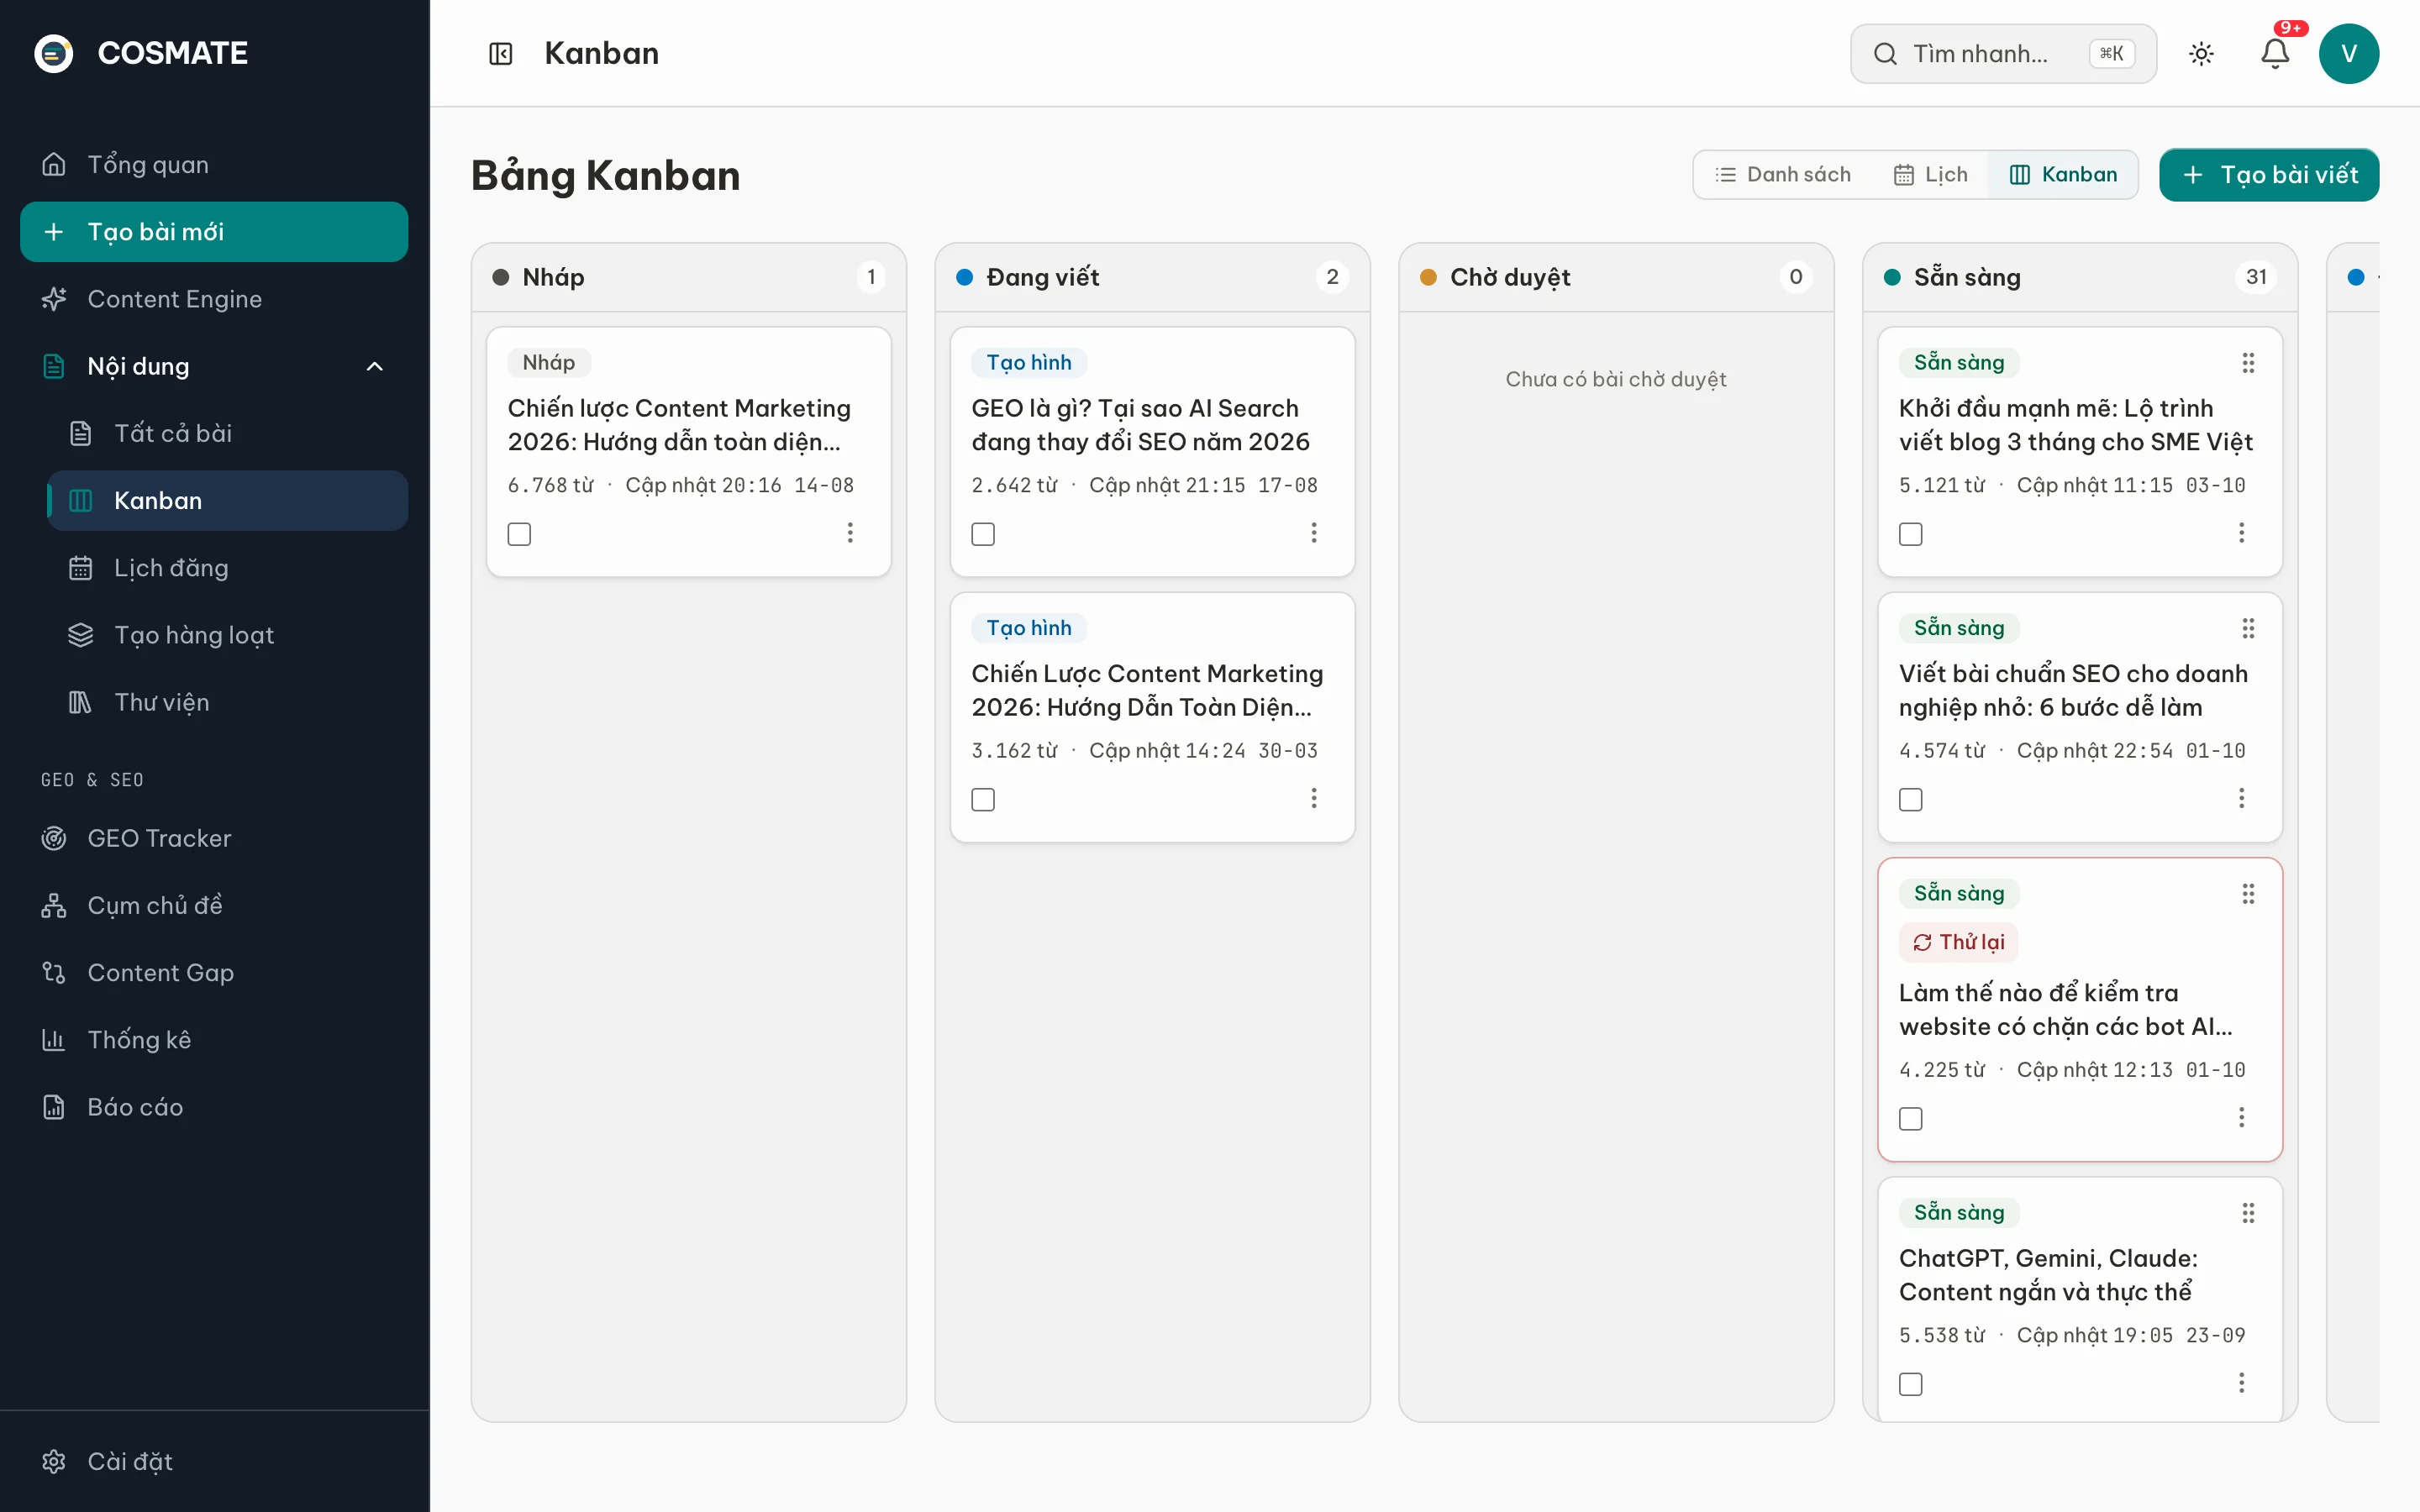Viewport: 2420px width, 1512px height.
Task: Grab drag handle of ChatGPT, Gemini, Claude card
Action: pyautogui.click(x=2248, y=1213)
